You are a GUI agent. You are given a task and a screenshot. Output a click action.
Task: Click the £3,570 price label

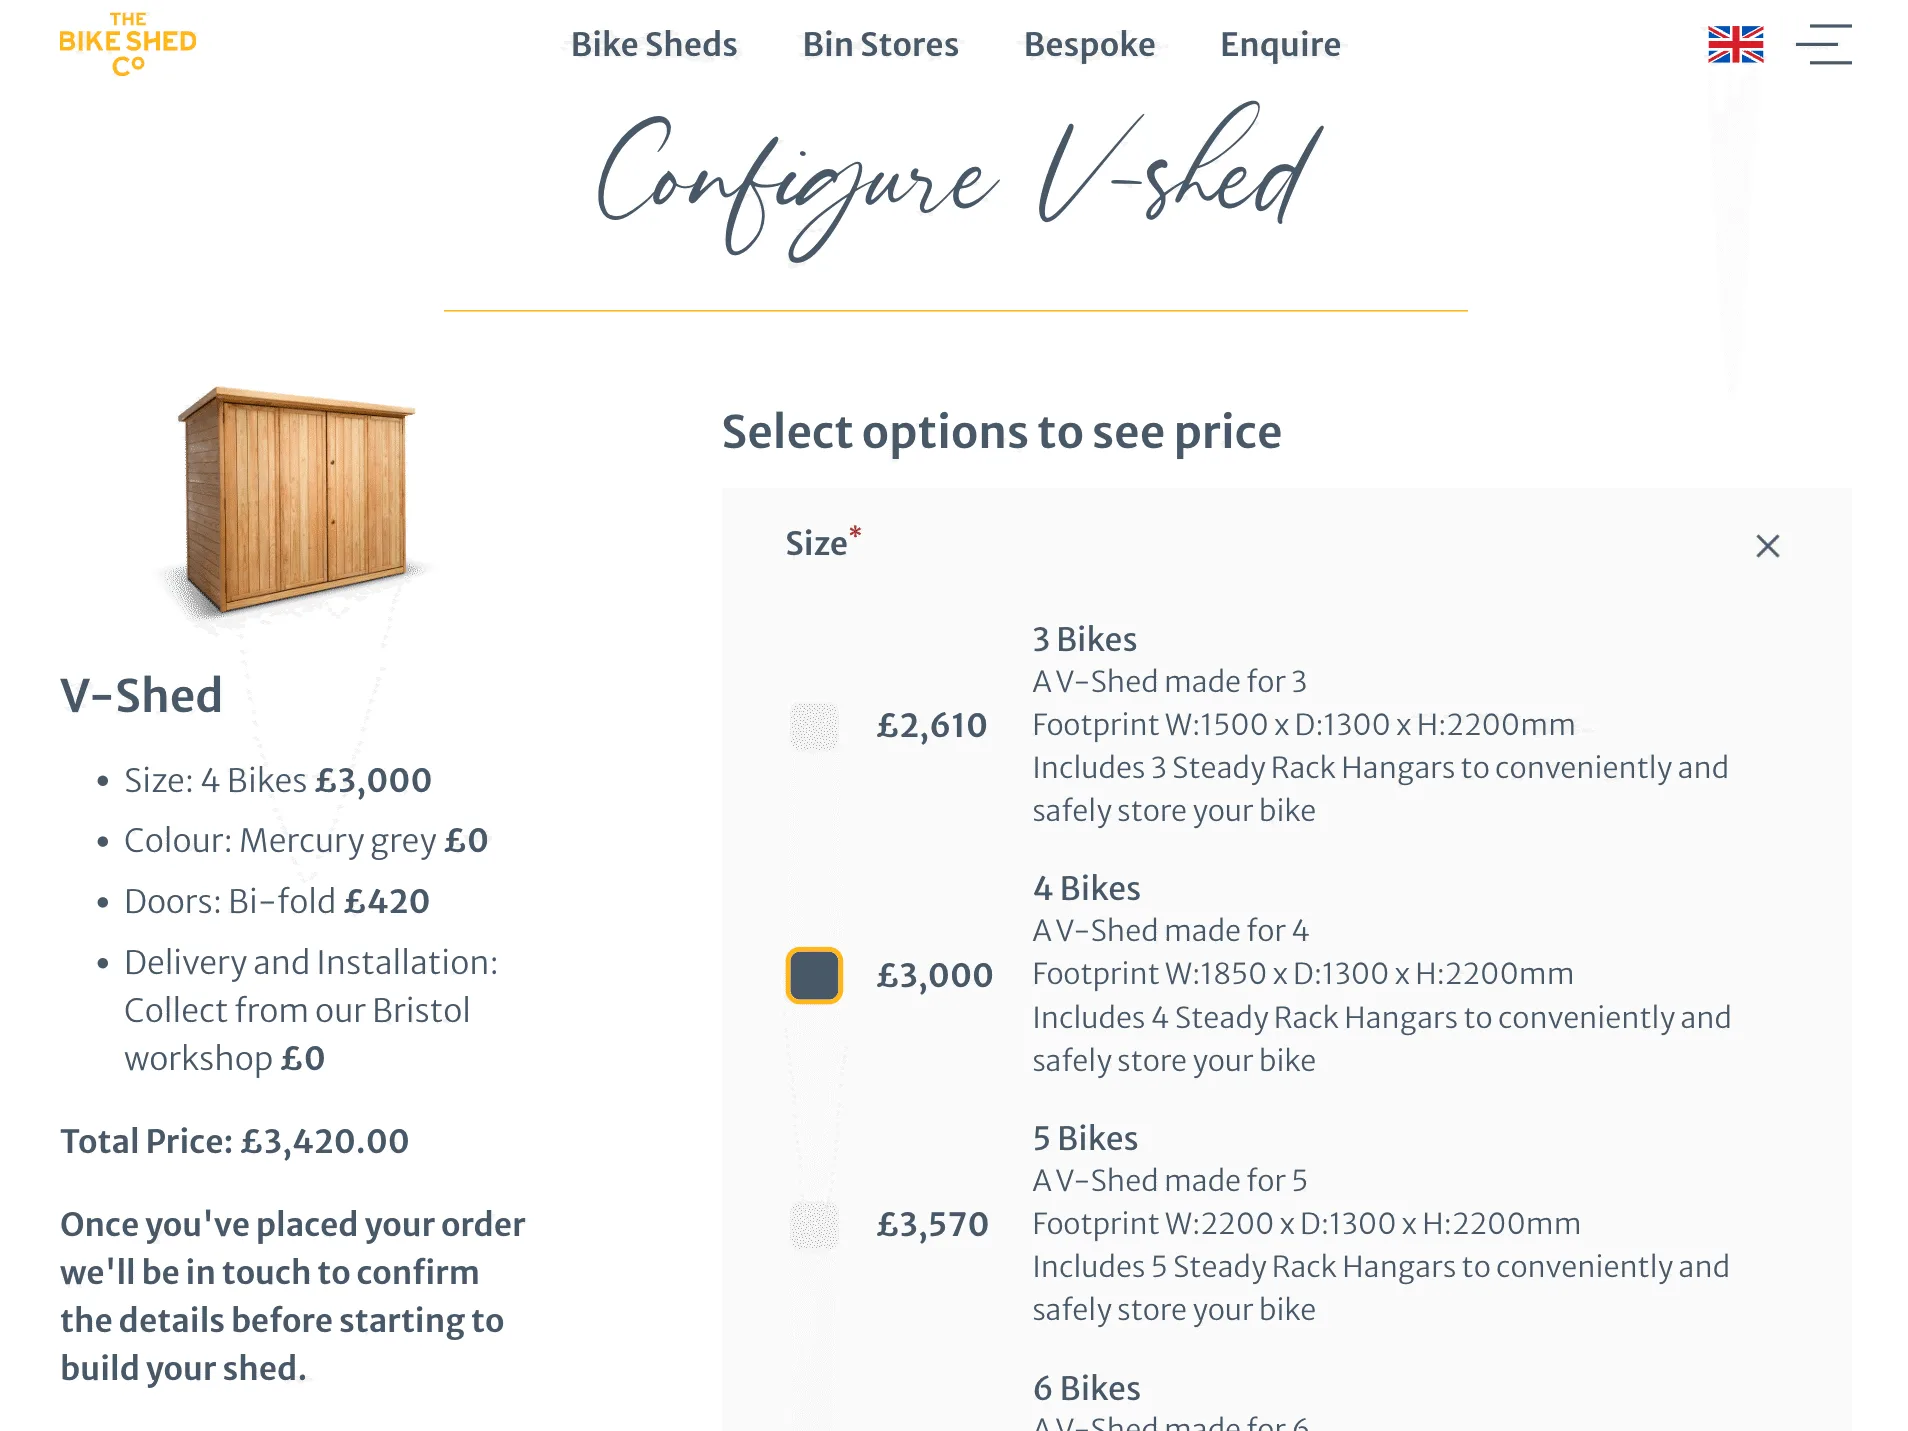[932, 1225]
